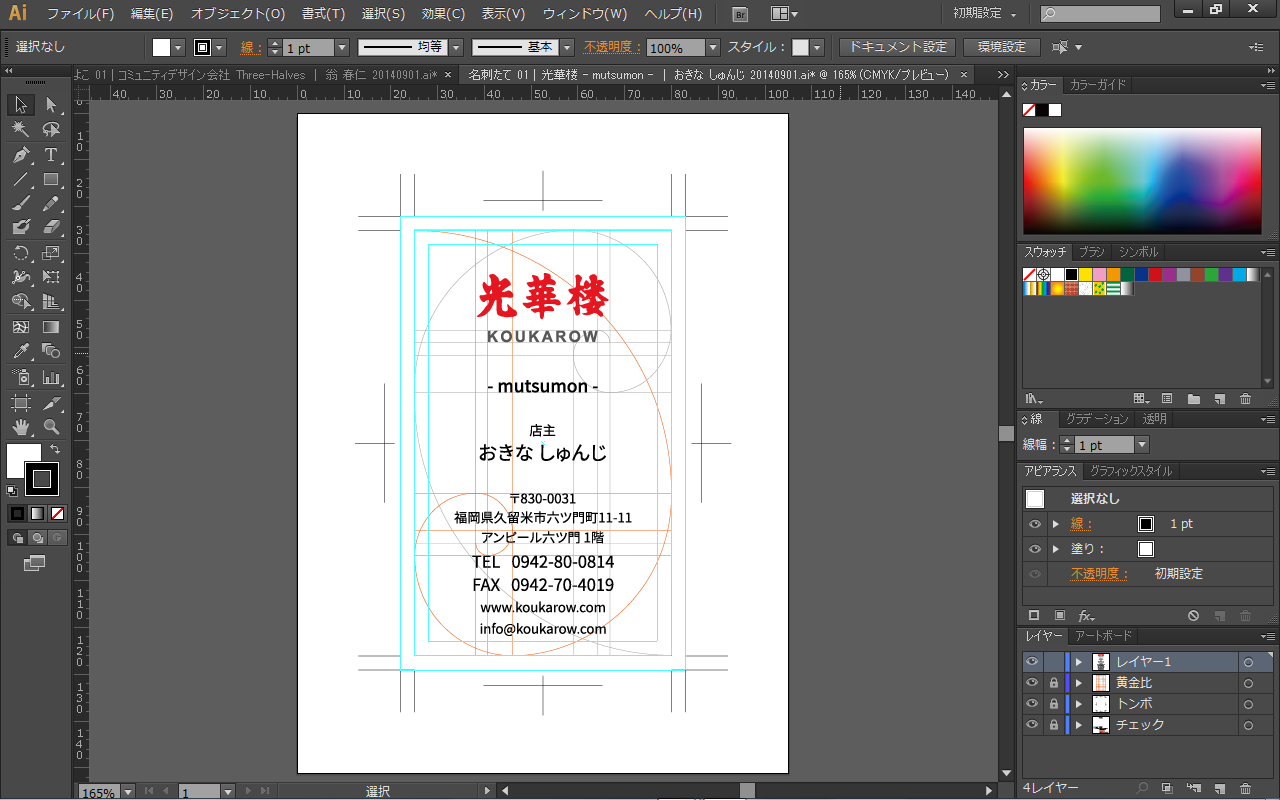Switch to the アートボード tab

click(x=1103, y=636)
